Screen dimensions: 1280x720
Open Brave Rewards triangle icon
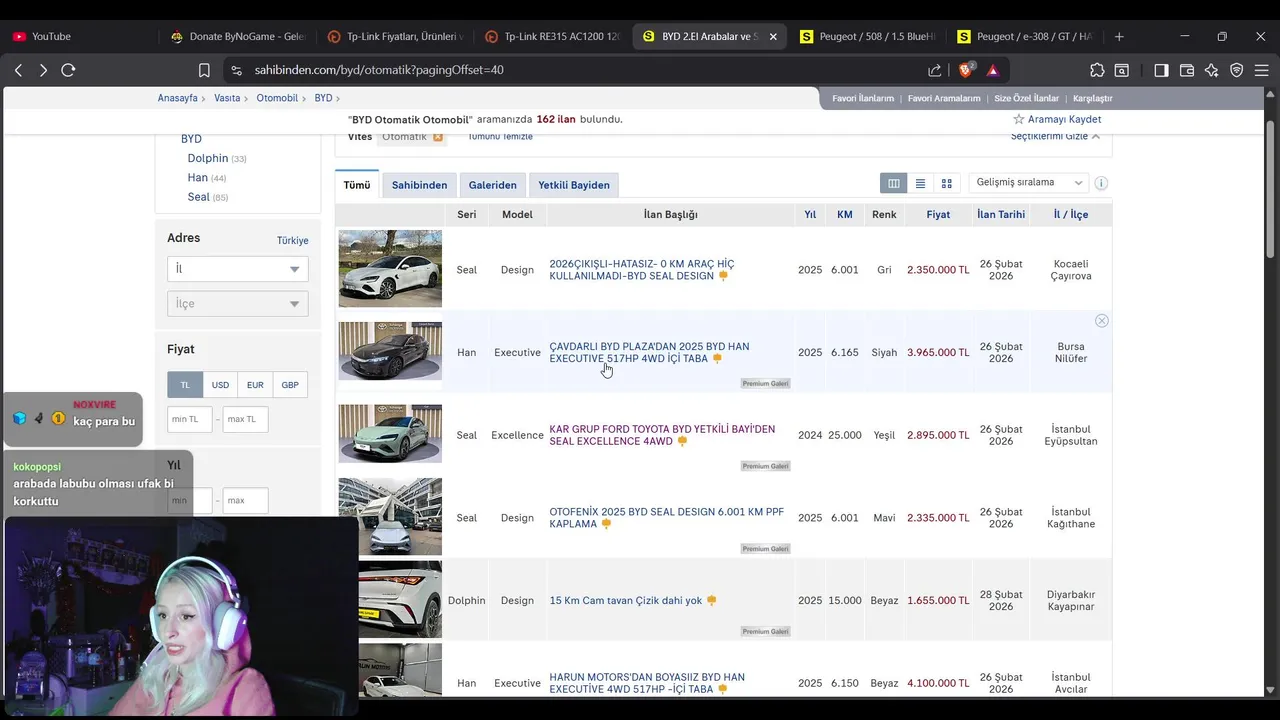point(993,70)
